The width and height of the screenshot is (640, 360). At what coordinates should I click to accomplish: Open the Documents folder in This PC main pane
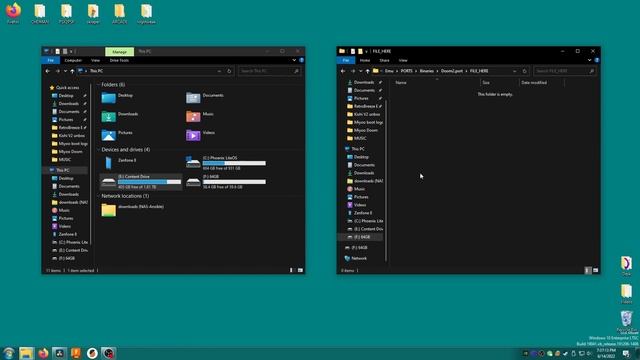click(x=204, y=98)
